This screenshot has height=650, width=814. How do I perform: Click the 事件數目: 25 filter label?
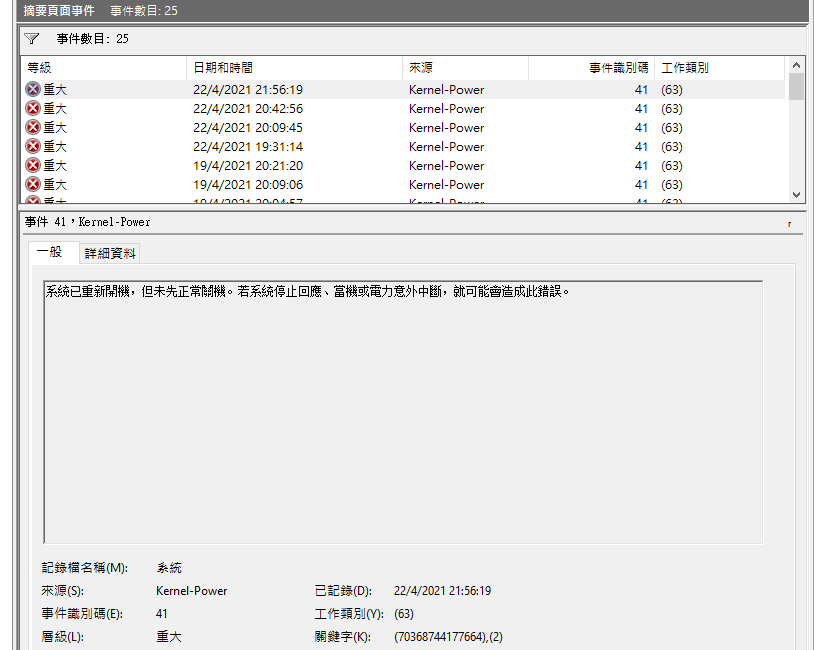tap(92, 39)
